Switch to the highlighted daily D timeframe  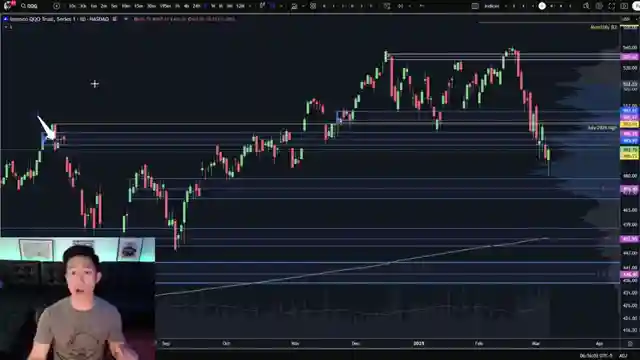pos(205,6)
